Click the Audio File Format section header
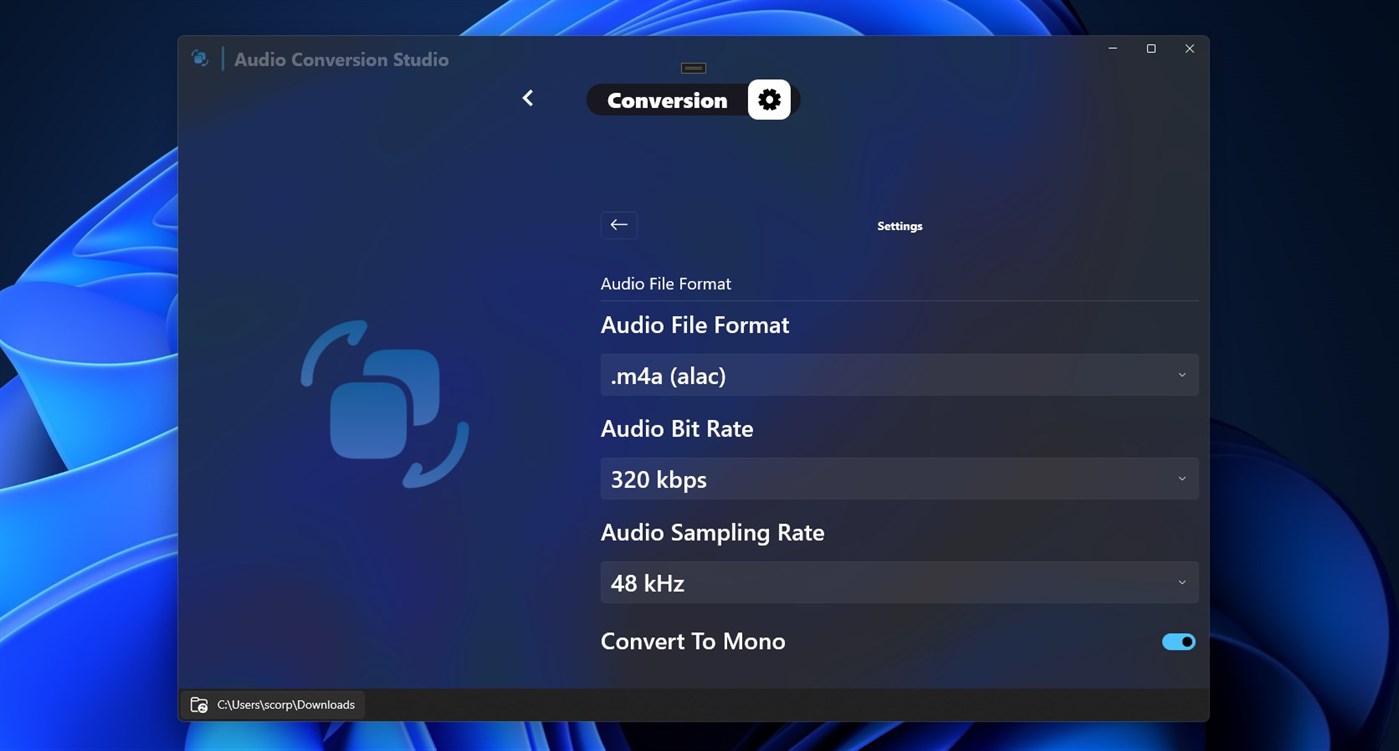The height and width of the screenshot is (751, 1399). (x=665, y=283)
